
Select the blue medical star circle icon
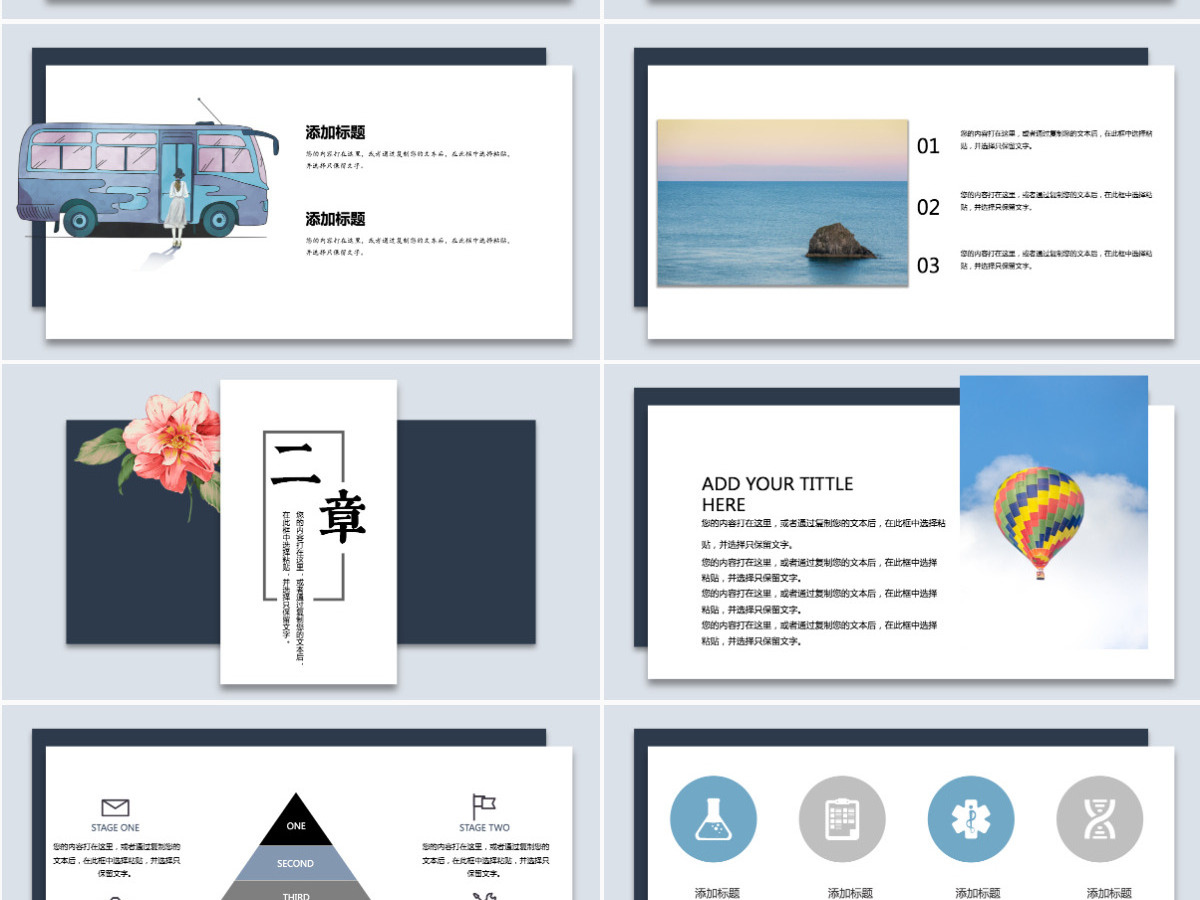[x=971, y=819]
